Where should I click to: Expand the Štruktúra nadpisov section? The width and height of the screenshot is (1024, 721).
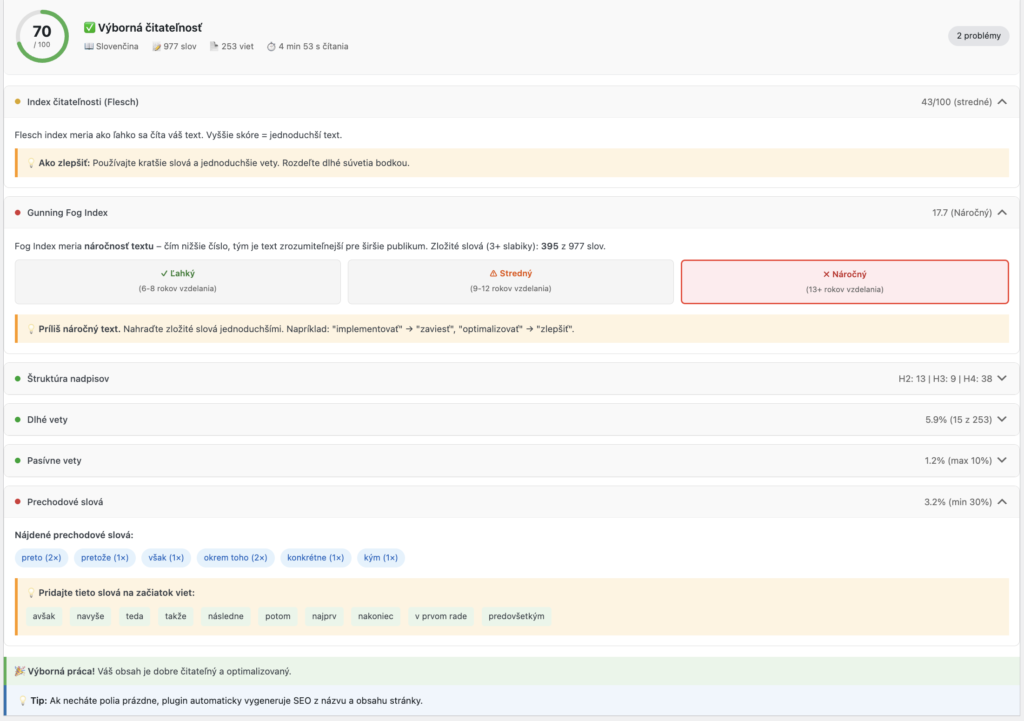[x=1003, y=377]
